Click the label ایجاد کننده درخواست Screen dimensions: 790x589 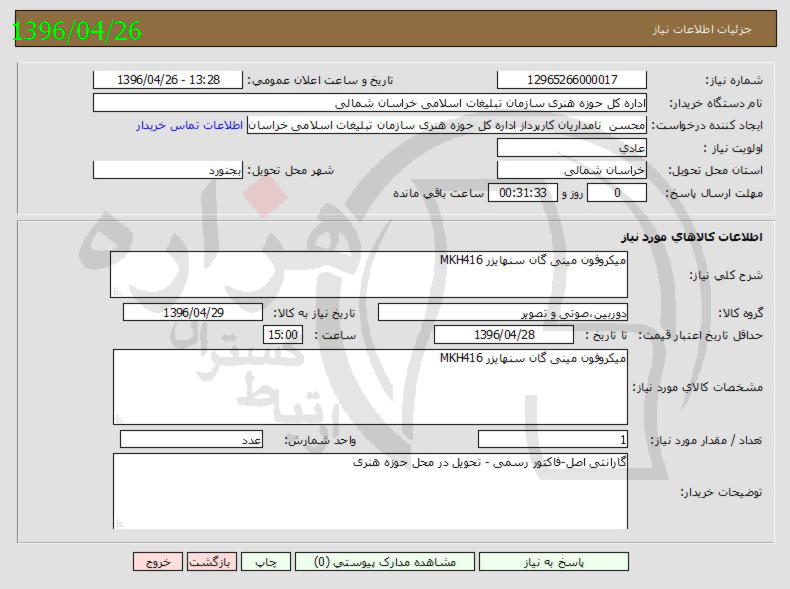coord(707,125)
